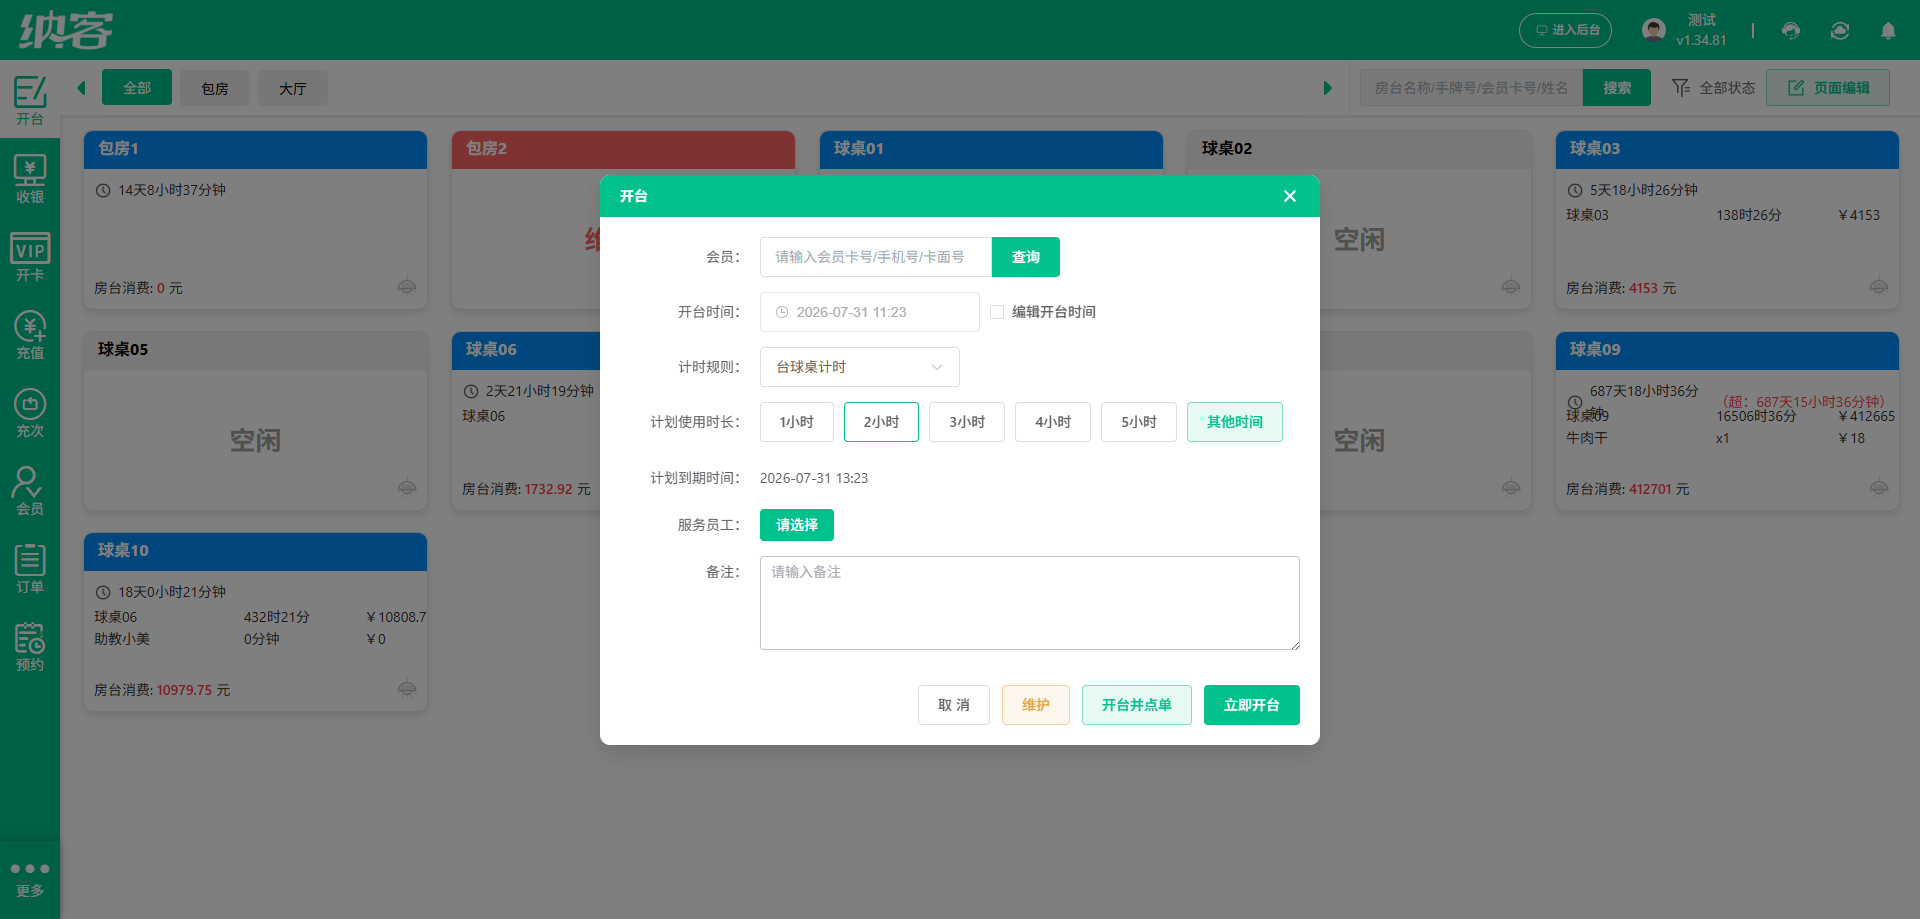The width and height of the screenshot is (1920, 919).
Task: Open the VIP 开卡 sidebar icon
Action: pos(30,256)
